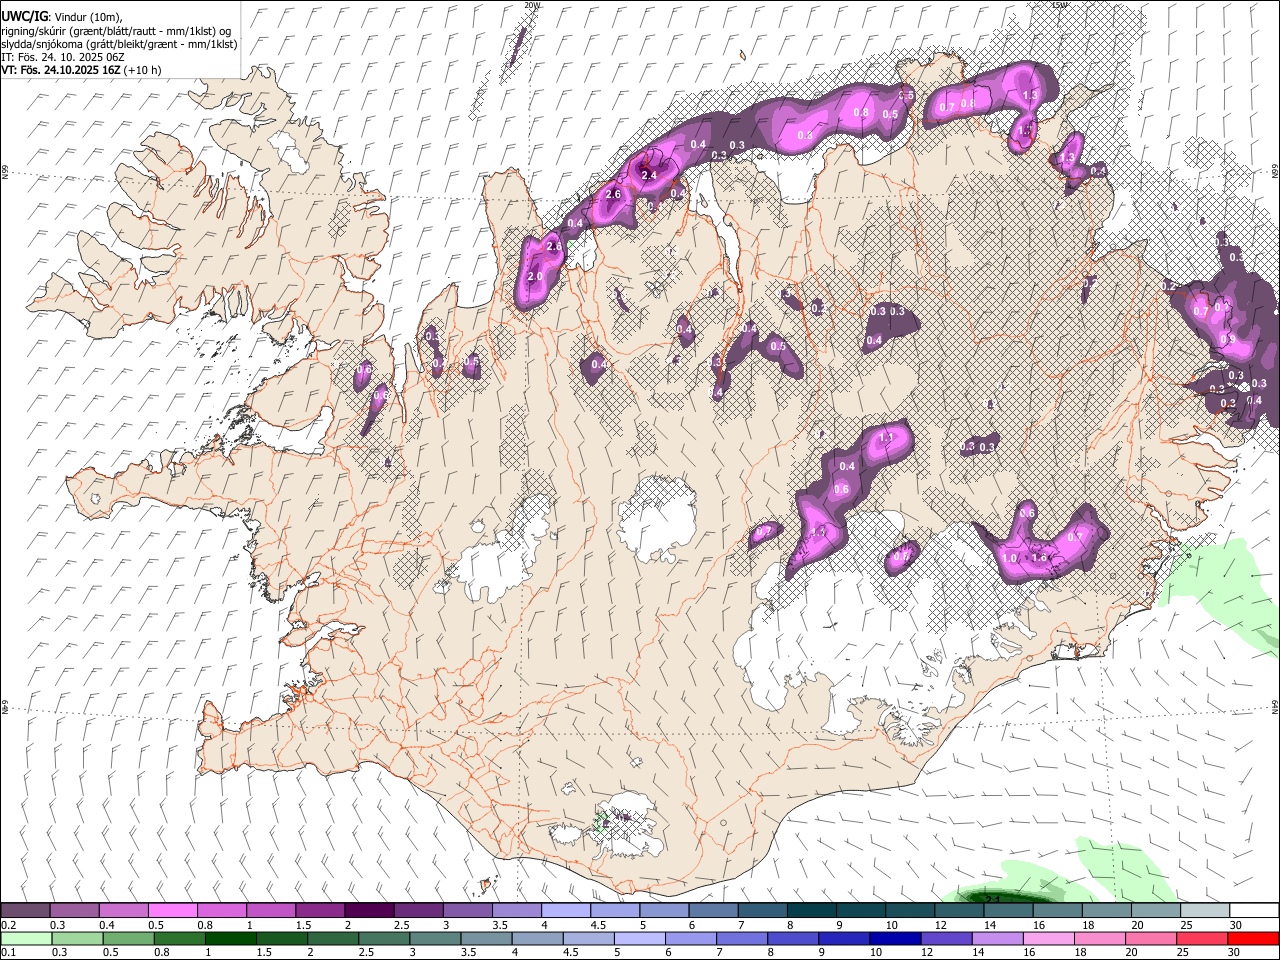Click the pale green 0.1–0.3 rain legend swatch
The image size is (1280, 960).
[x=28, y=938]
